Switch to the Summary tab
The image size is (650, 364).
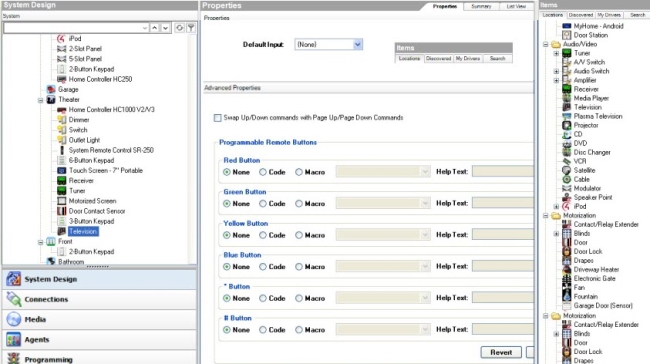(x=481, y=6)
